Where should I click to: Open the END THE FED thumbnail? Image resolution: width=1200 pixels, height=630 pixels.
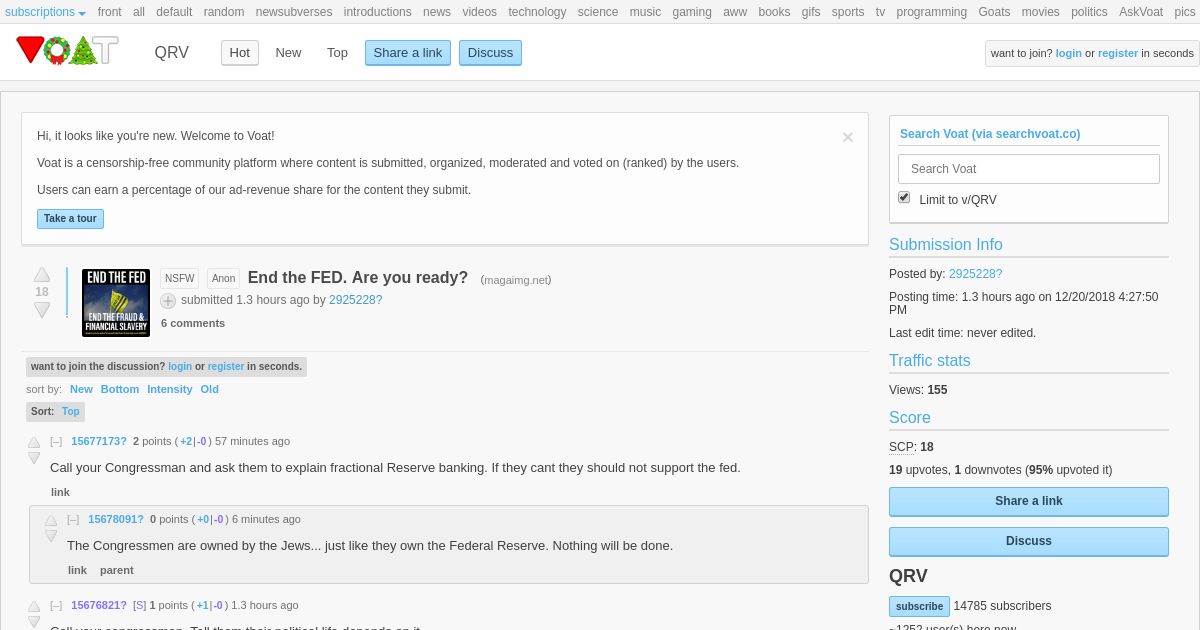(116, 302)
